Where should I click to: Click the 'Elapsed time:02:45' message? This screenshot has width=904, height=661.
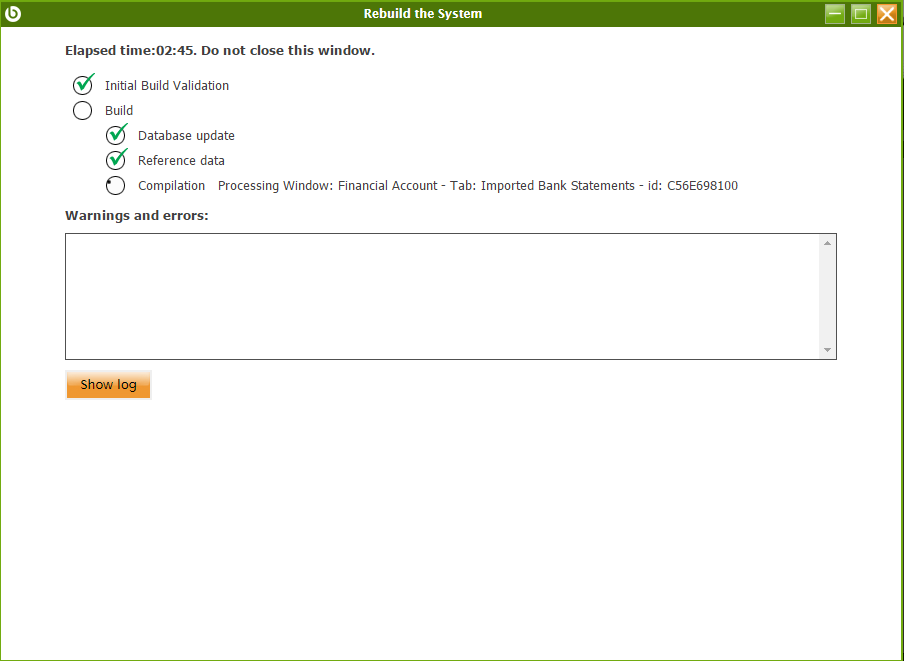(220, 51)
